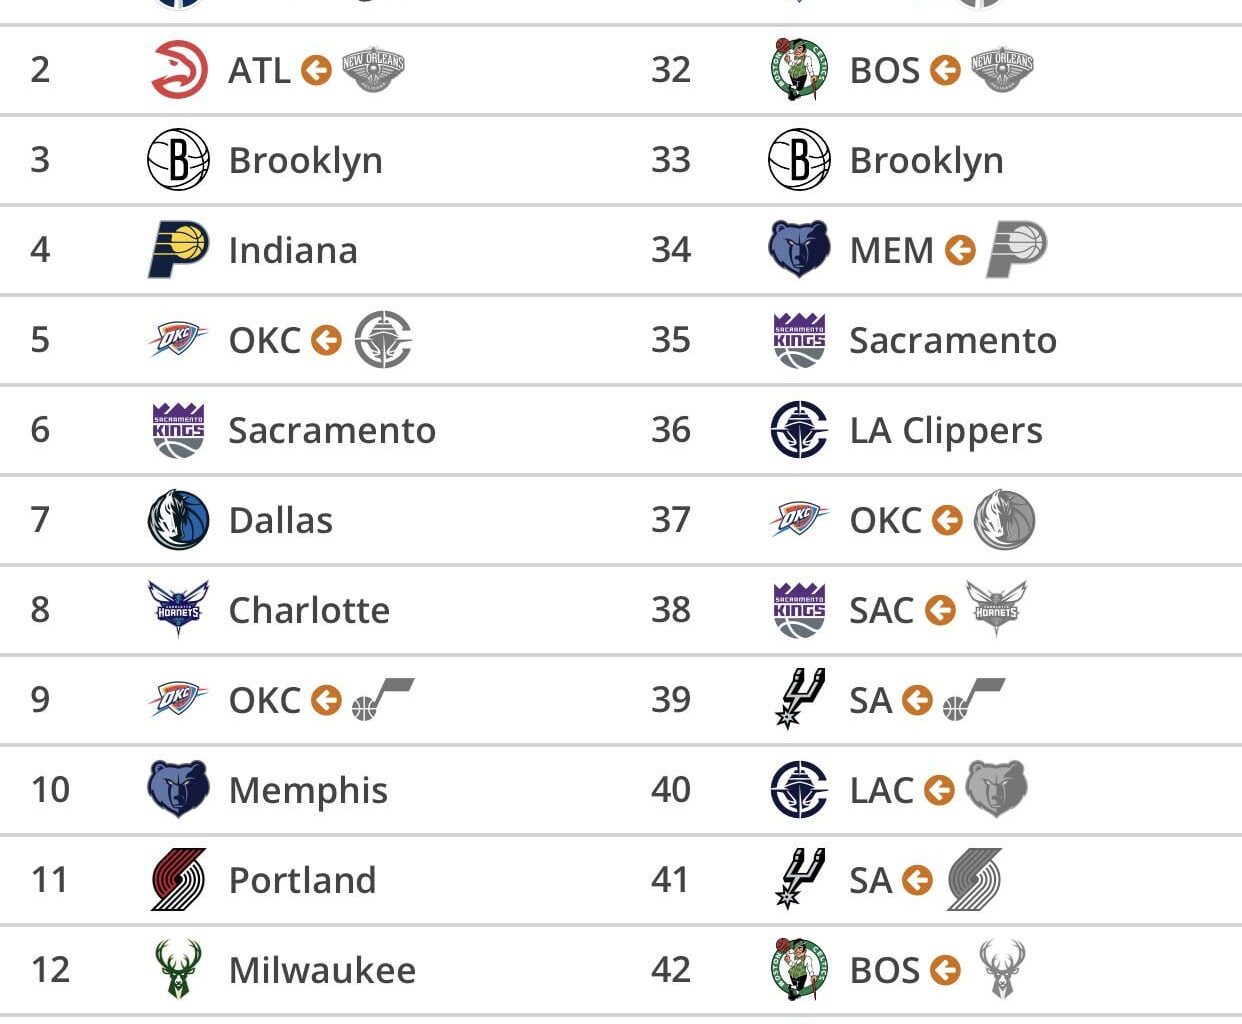Click the gray Jazz logo at pick 9
1242x1024 pixels.
click(382, 698)
